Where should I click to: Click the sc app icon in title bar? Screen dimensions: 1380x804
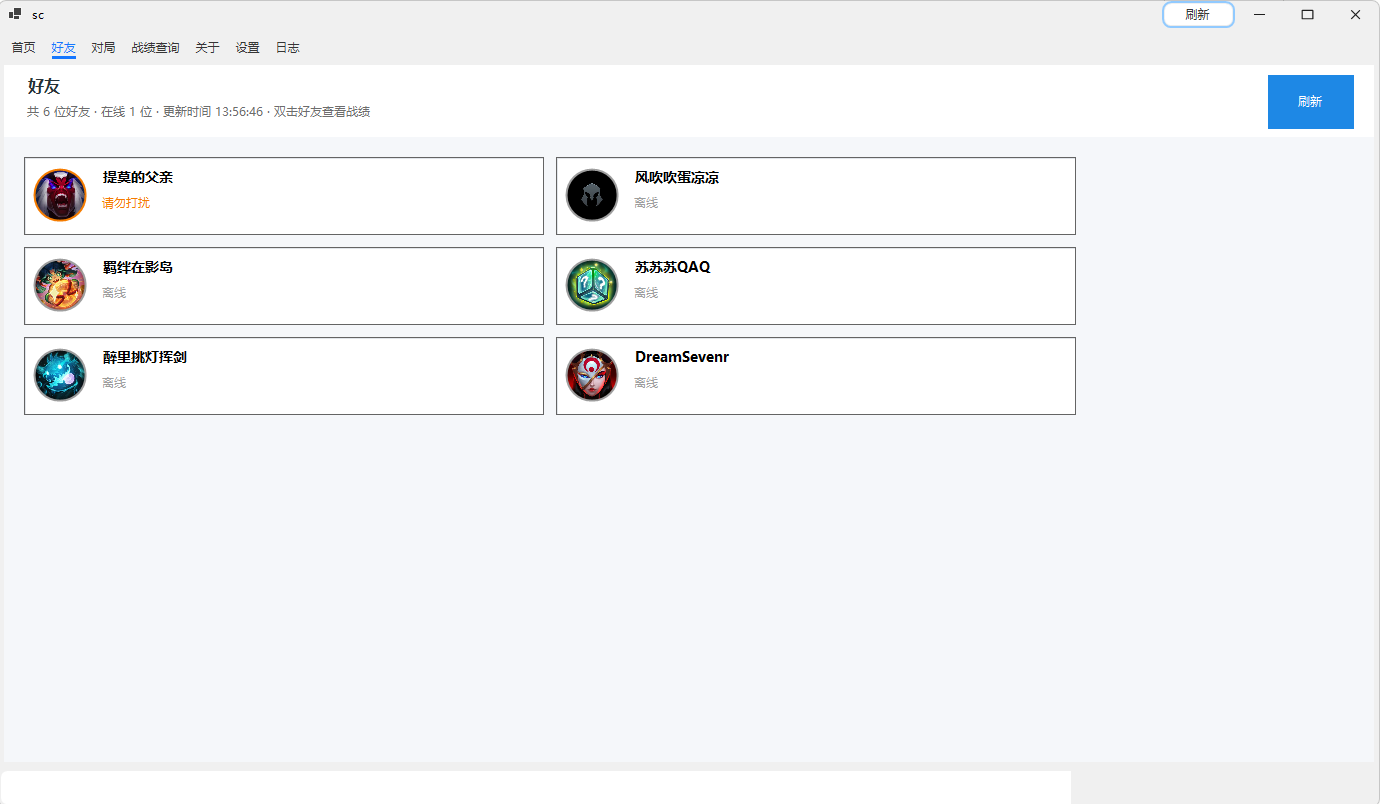pos(15,14)
